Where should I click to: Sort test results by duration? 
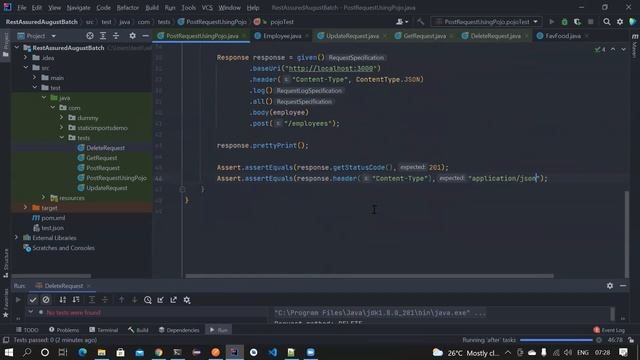[76, 300]
